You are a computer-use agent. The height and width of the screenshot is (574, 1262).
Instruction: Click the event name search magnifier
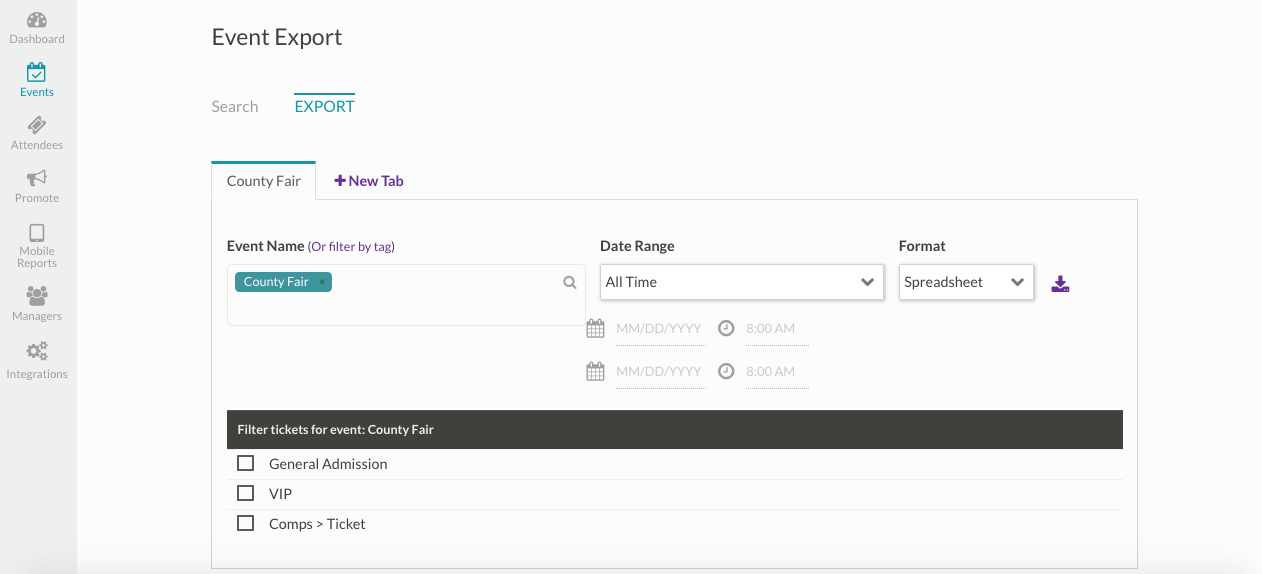570,283
